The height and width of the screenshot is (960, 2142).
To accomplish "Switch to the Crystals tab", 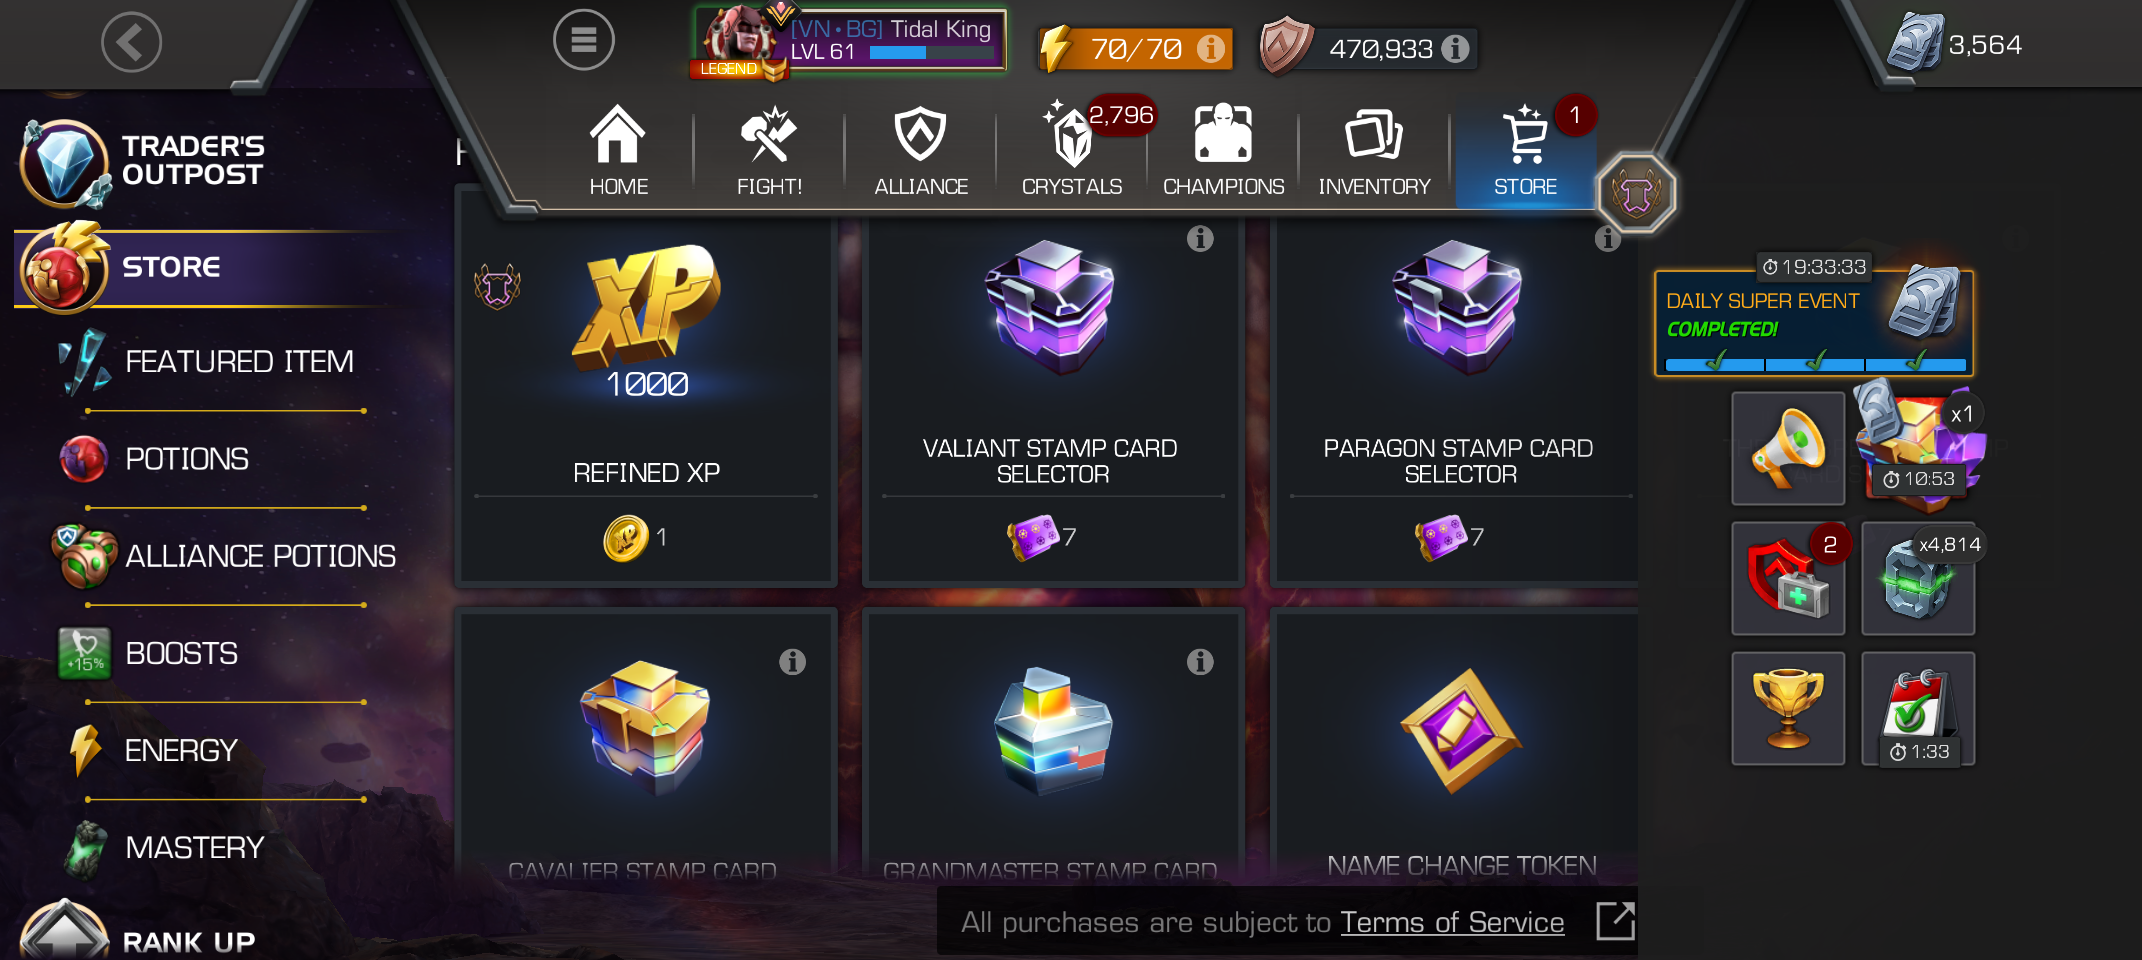I will pos(1072,150).
